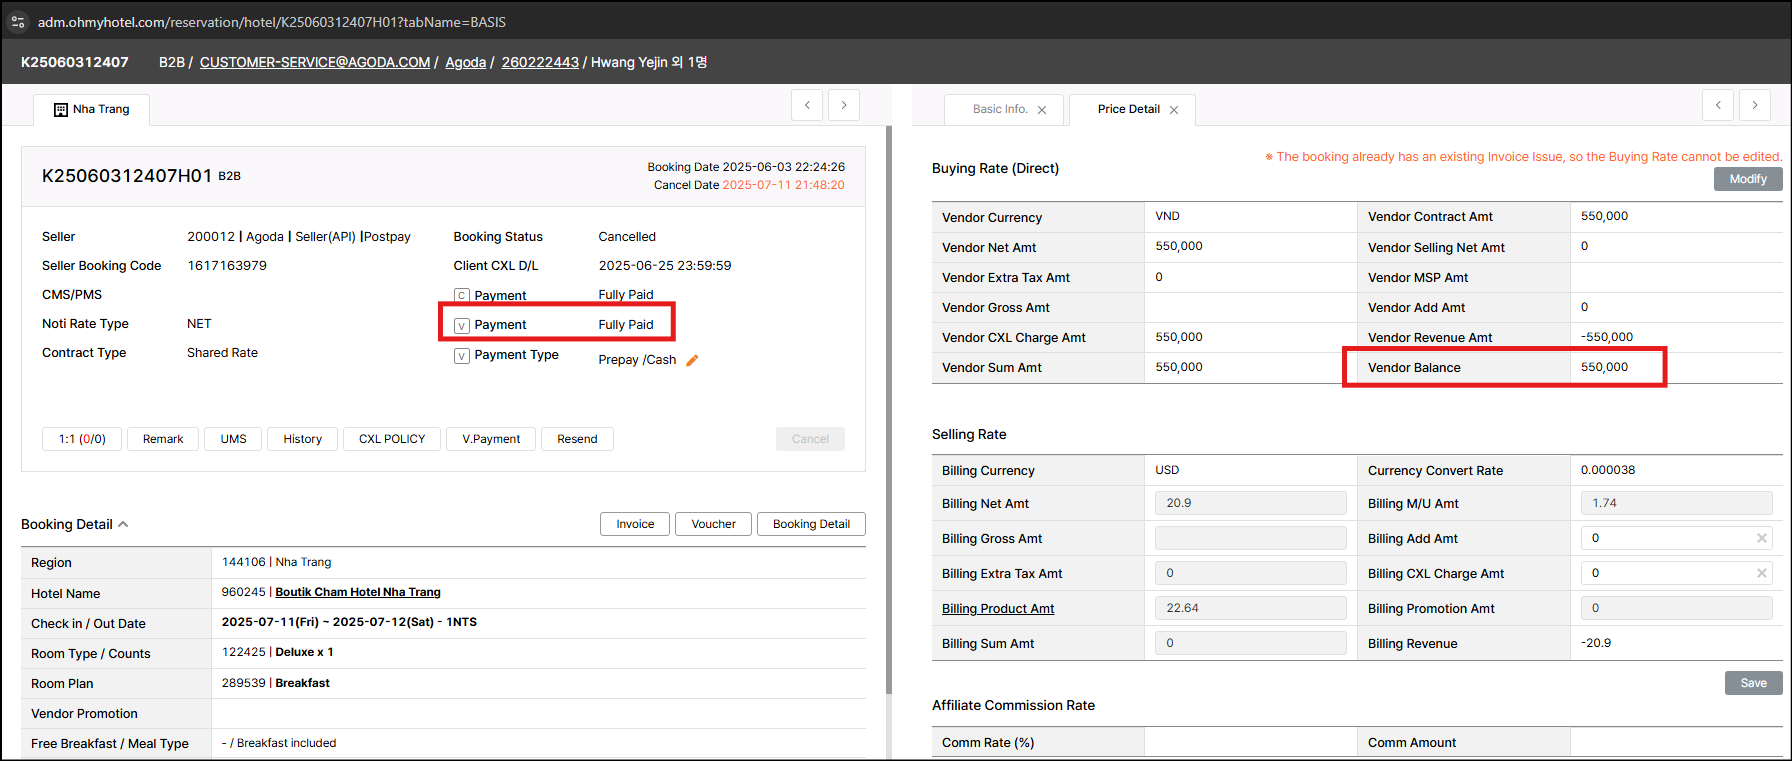The height and width of the screenshot is (761, 1792).
Task: Collapse the Booking Detail section
Action: click(x=123, y=524)
